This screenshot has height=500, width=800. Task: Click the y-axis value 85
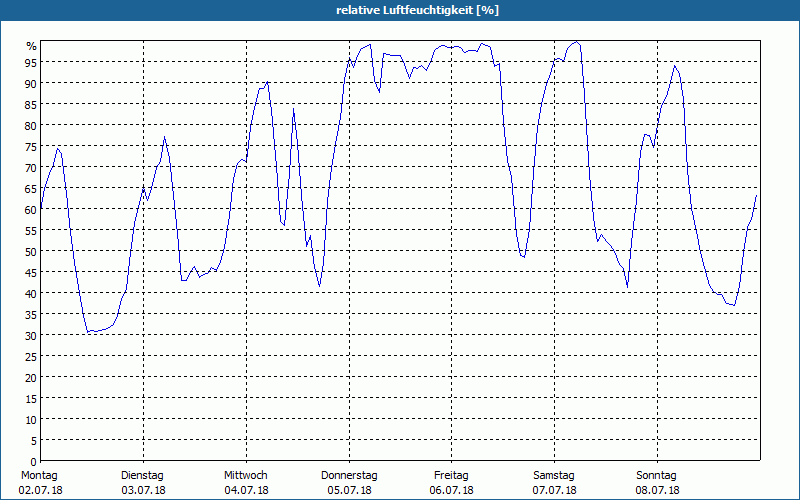point(31,105)
